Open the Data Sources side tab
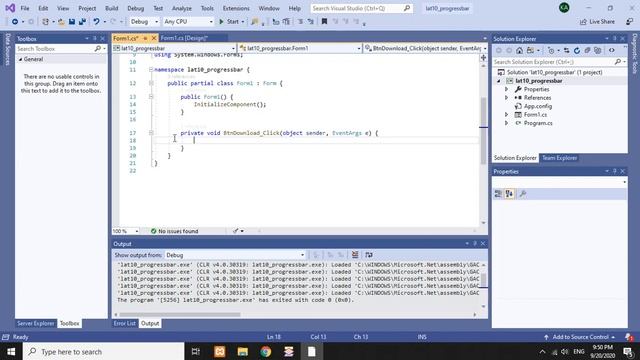The image size is (640, 360). tap(7, 50)
